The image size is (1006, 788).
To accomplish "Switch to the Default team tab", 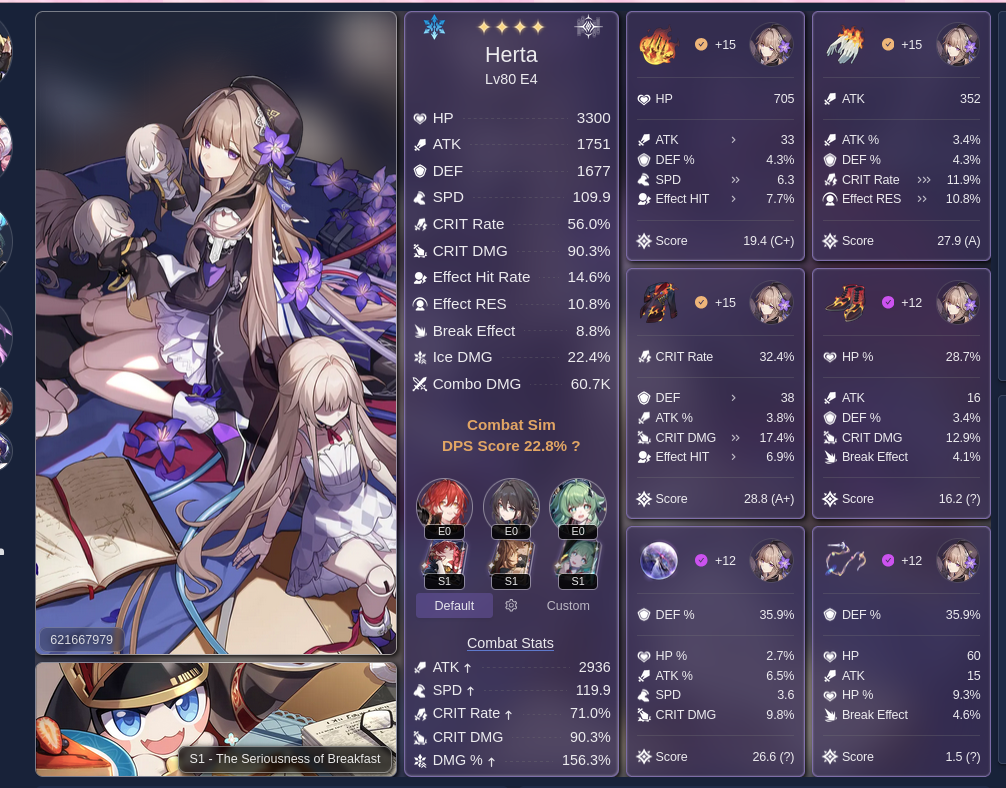I will click(454, 606).
